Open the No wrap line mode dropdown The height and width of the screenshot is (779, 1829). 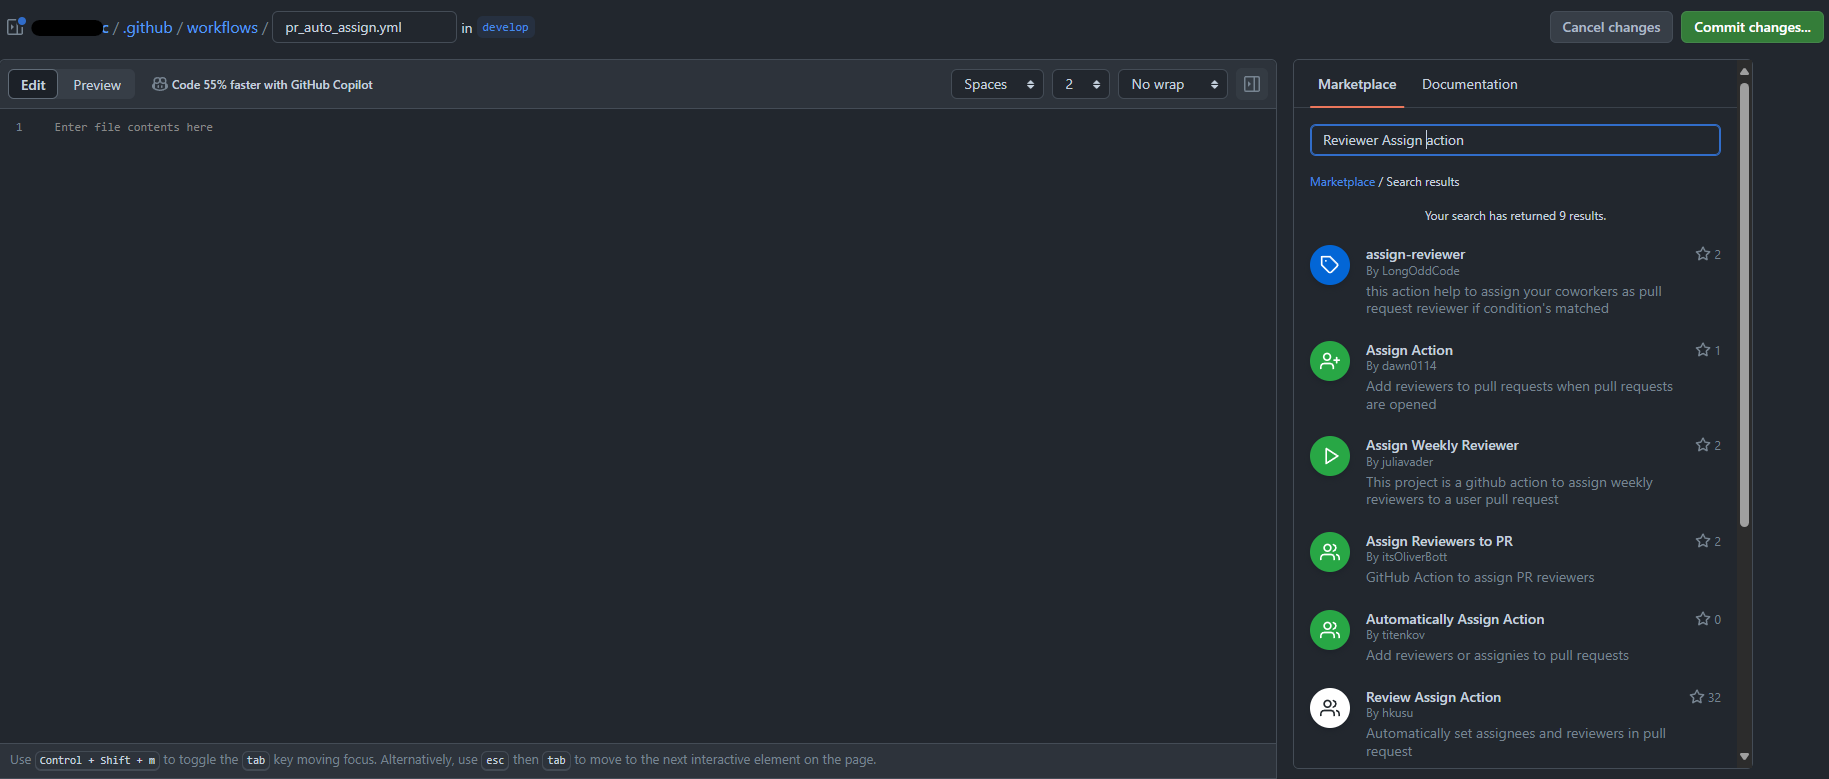(x=1173, y=84)
